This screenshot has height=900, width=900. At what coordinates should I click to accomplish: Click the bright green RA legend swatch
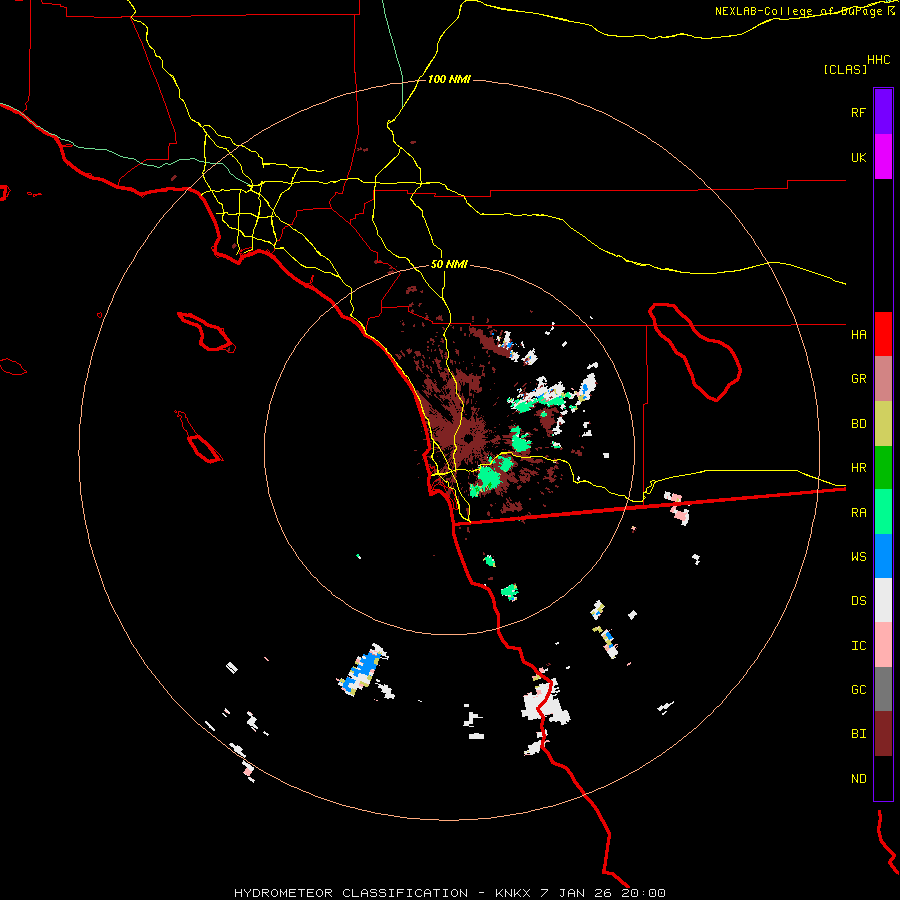pyautogui.click(x=883, y=512)
